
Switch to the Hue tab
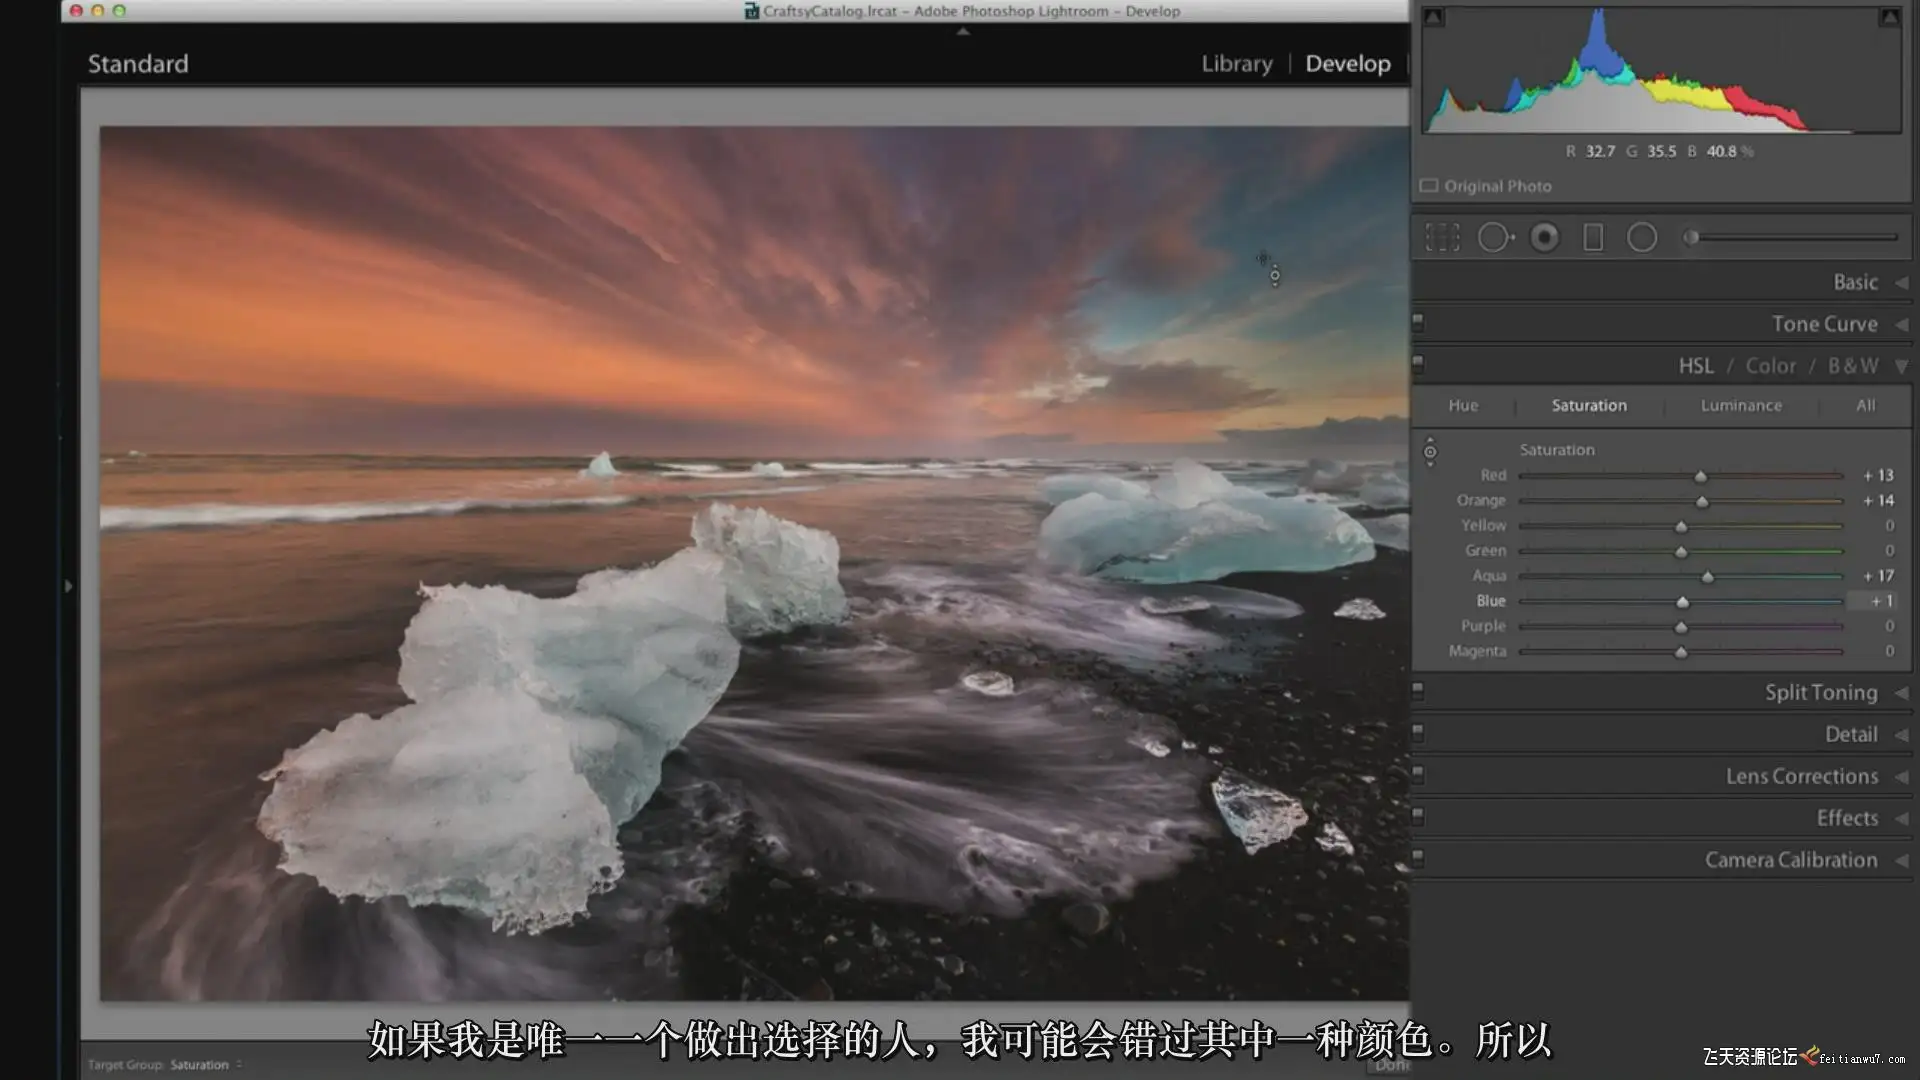(1462, 405)
